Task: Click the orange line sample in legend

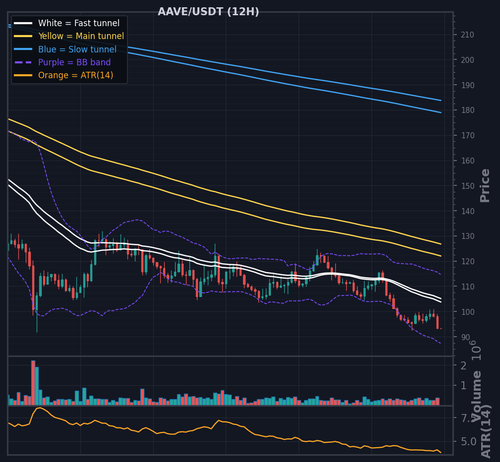Action: [x=23, y=75]
